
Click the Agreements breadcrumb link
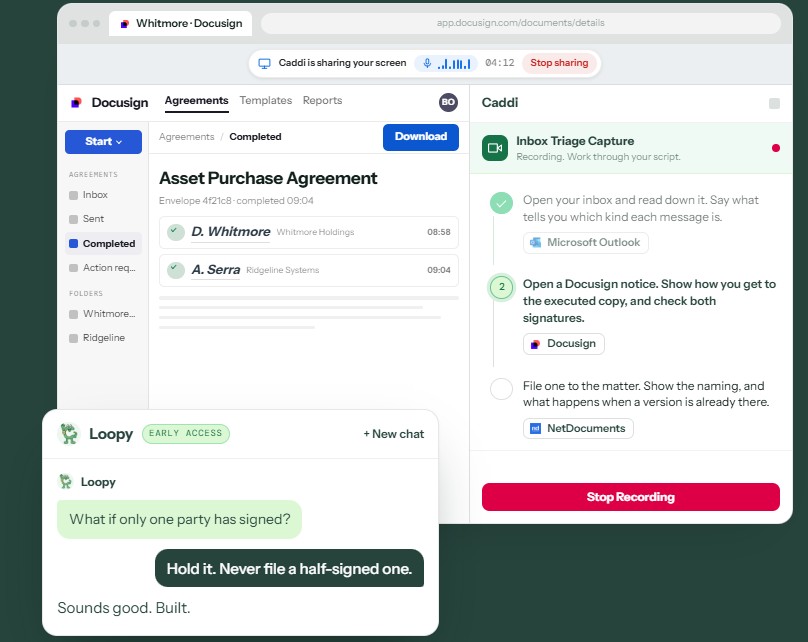click(187, 137)
